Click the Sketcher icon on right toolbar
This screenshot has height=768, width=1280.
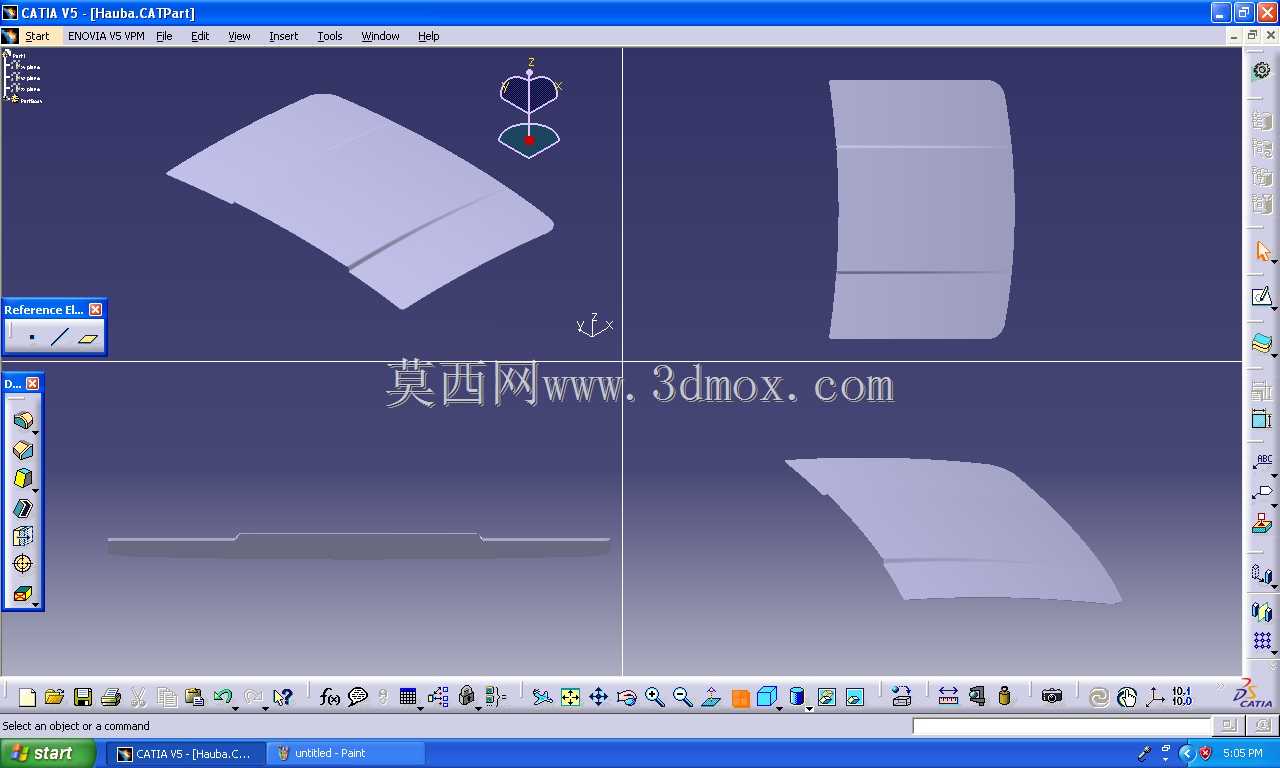point(1262,297)
